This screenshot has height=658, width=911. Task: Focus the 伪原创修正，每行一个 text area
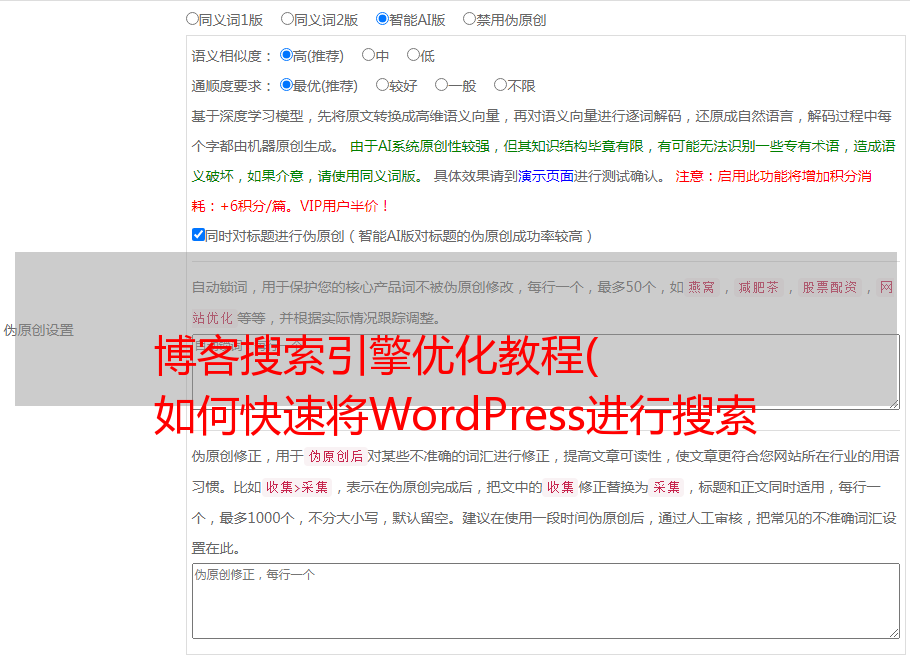pyautogui.click(x=546, y=601)
